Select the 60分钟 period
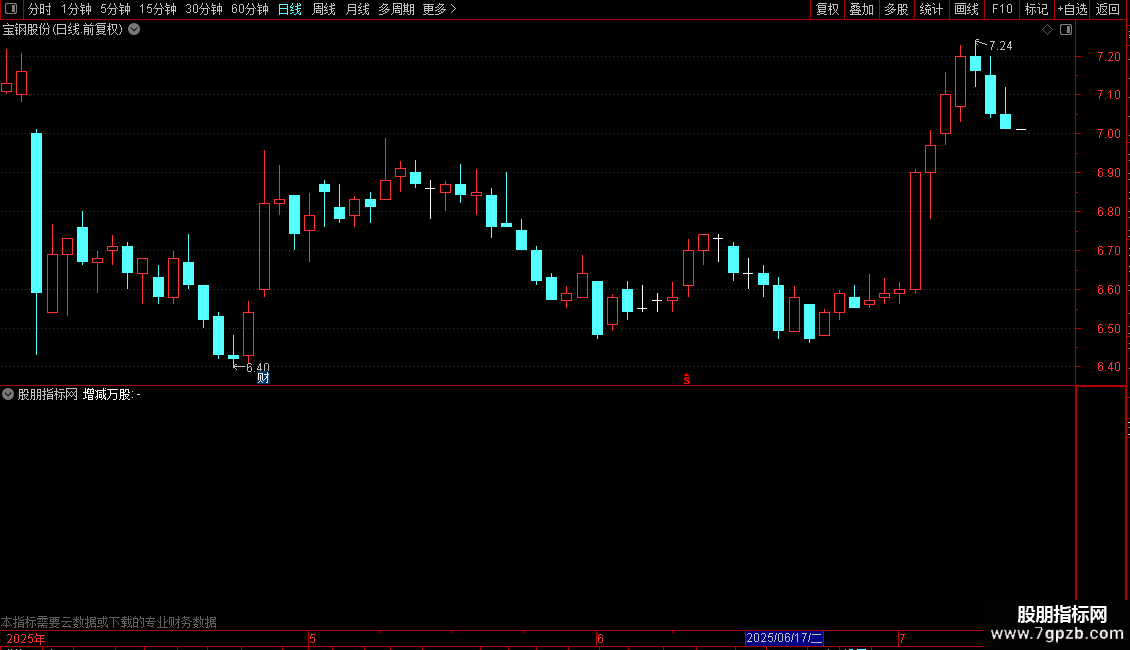1130x650 pixels. coord(250,9)
